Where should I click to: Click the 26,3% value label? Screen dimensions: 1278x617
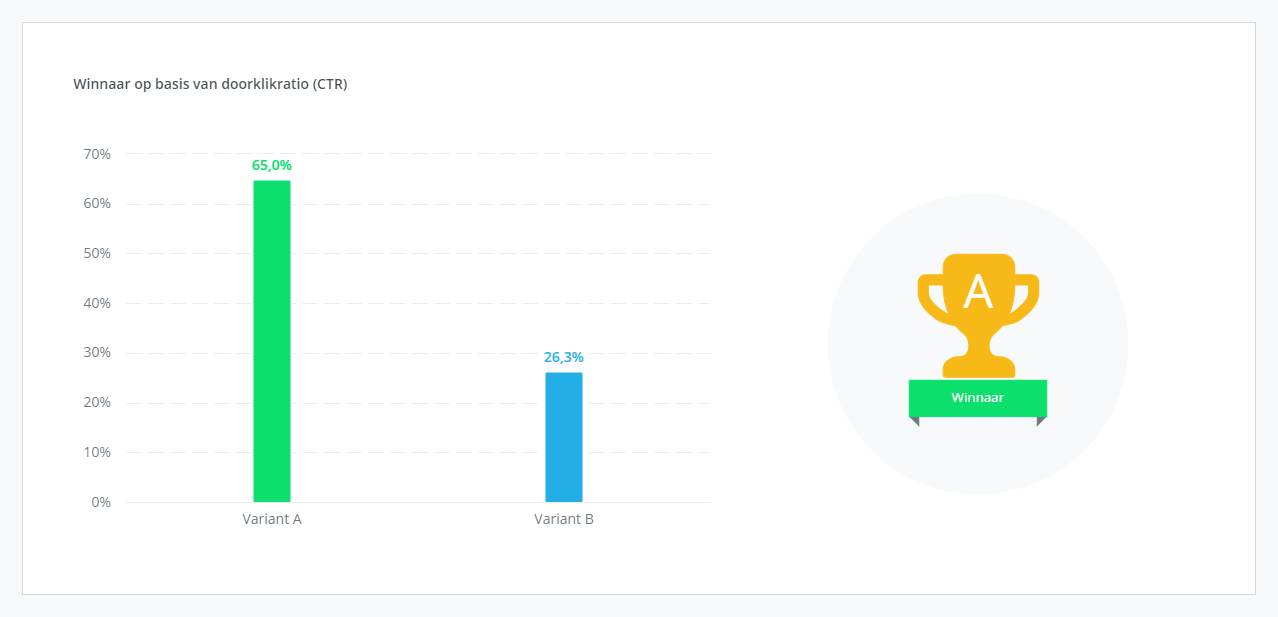coord(564,357)
